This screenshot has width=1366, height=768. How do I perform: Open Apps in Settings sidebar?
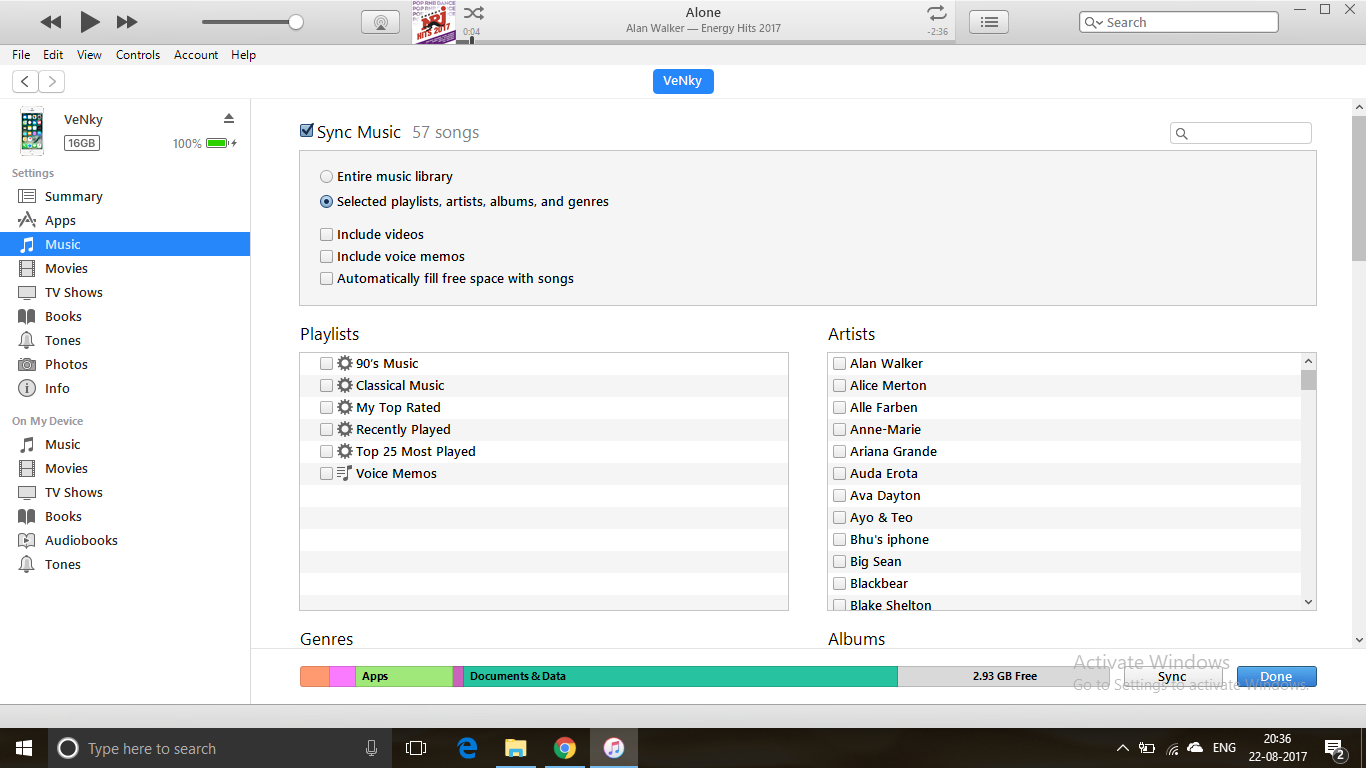[x=125, y=221]
